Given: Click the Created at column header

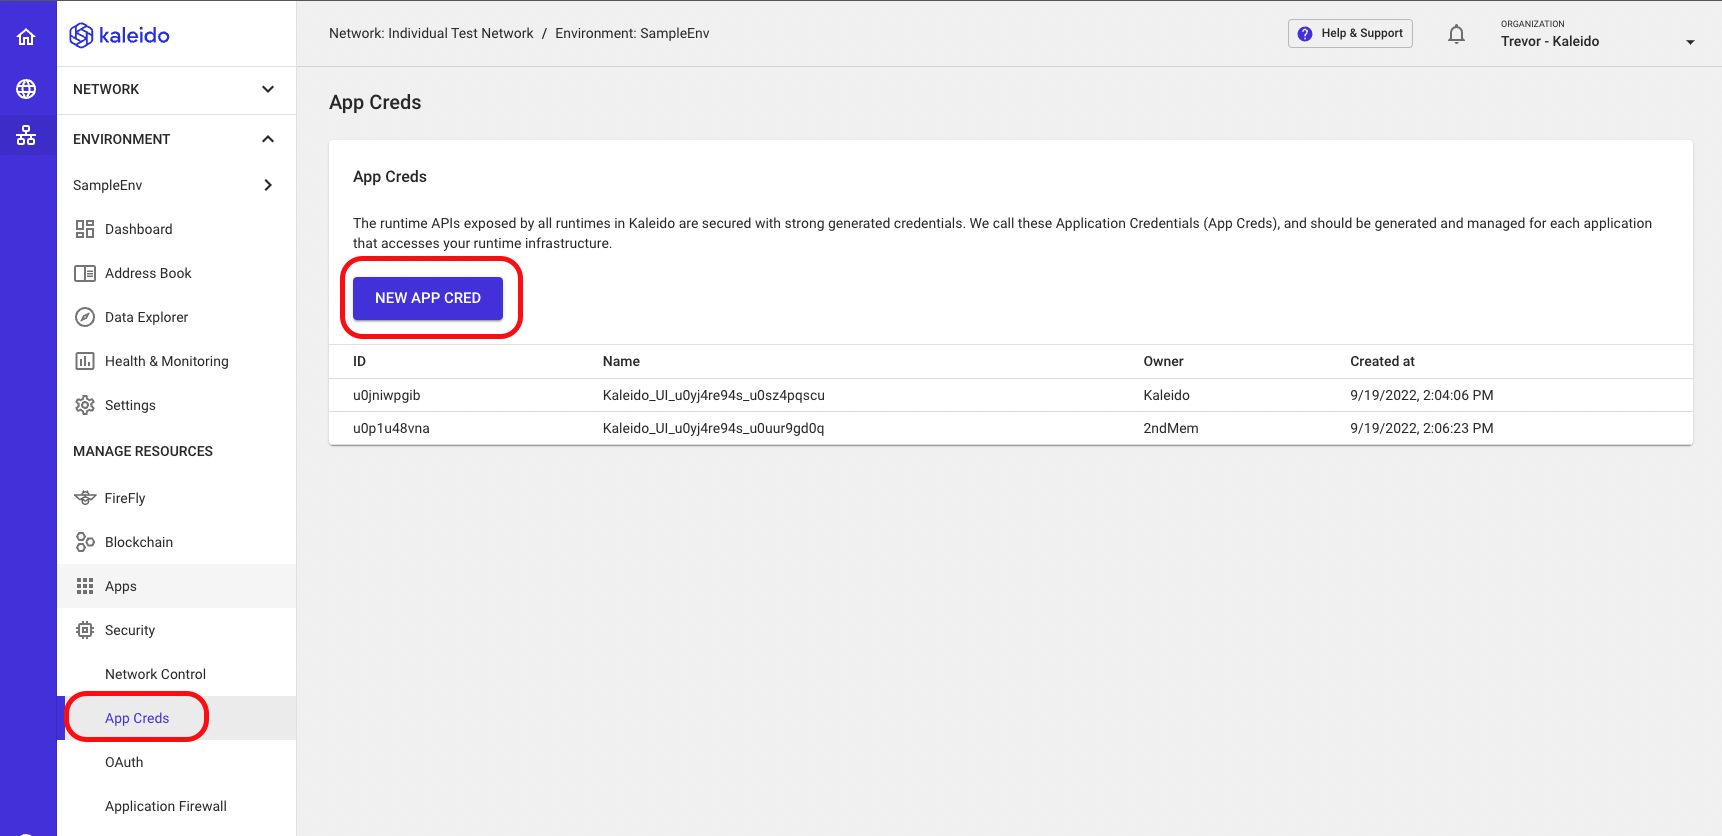Looking at the screenshot, I should click(x=1382, y=361).
